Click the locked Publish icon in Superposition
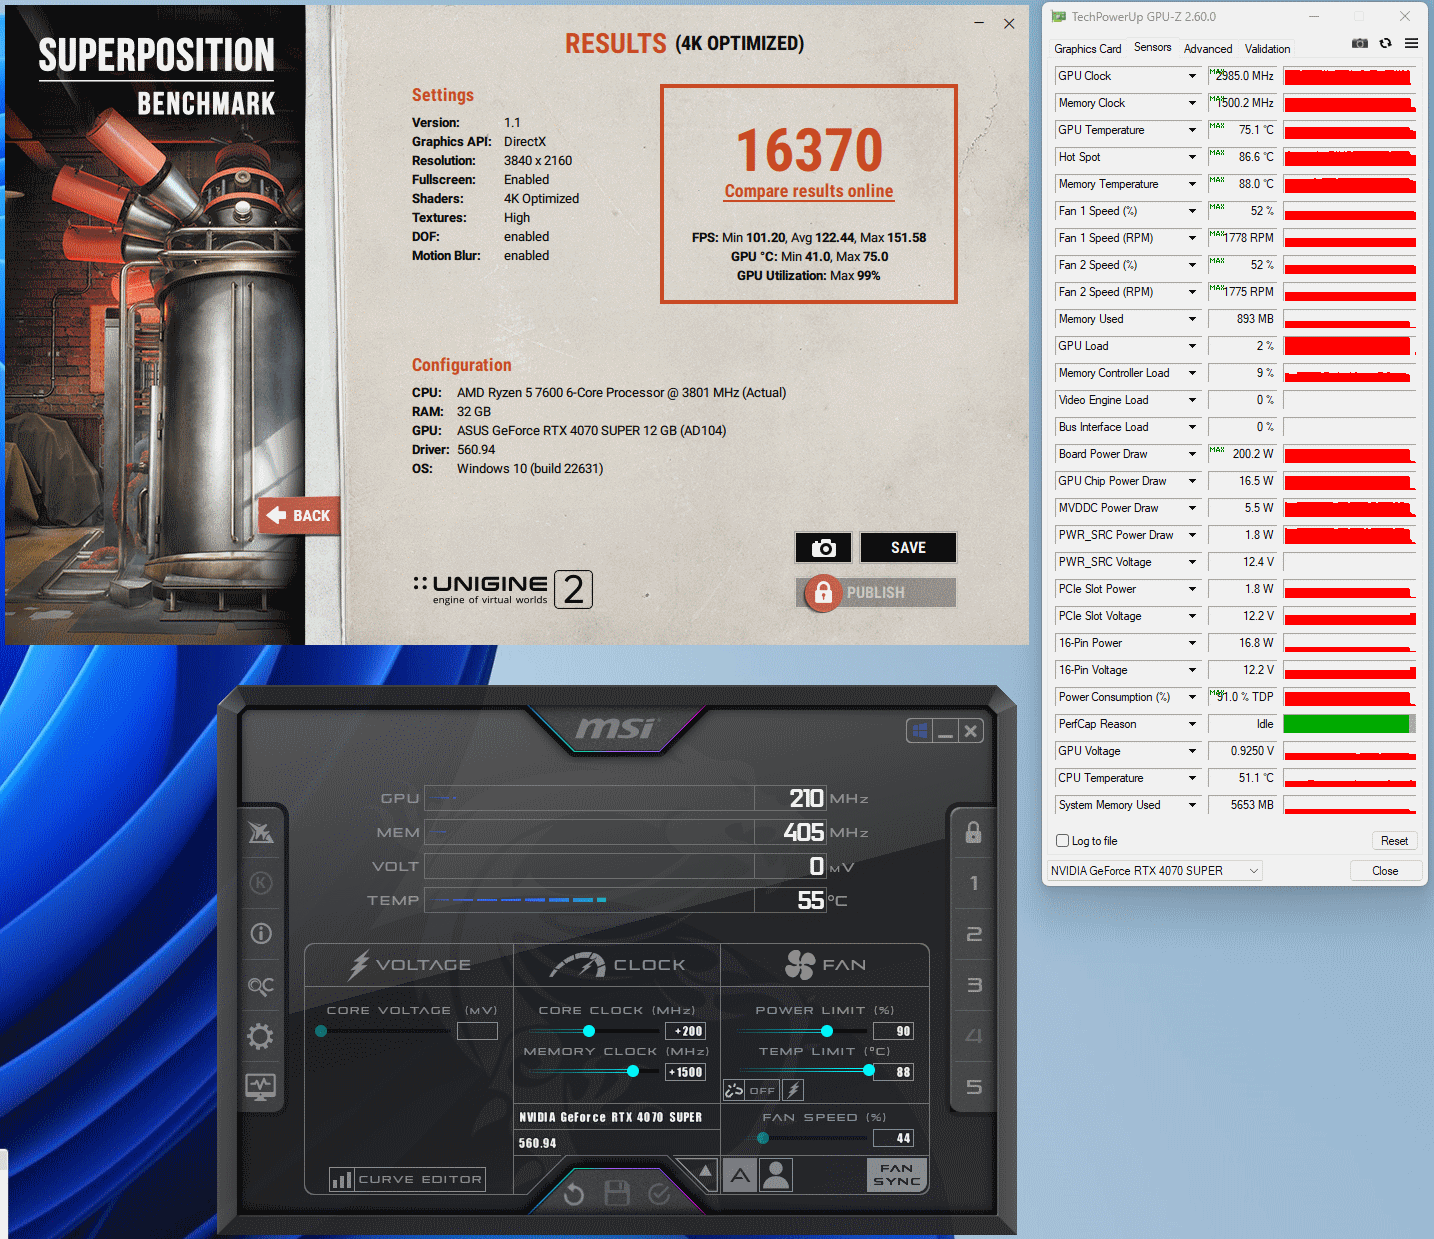 822,592
